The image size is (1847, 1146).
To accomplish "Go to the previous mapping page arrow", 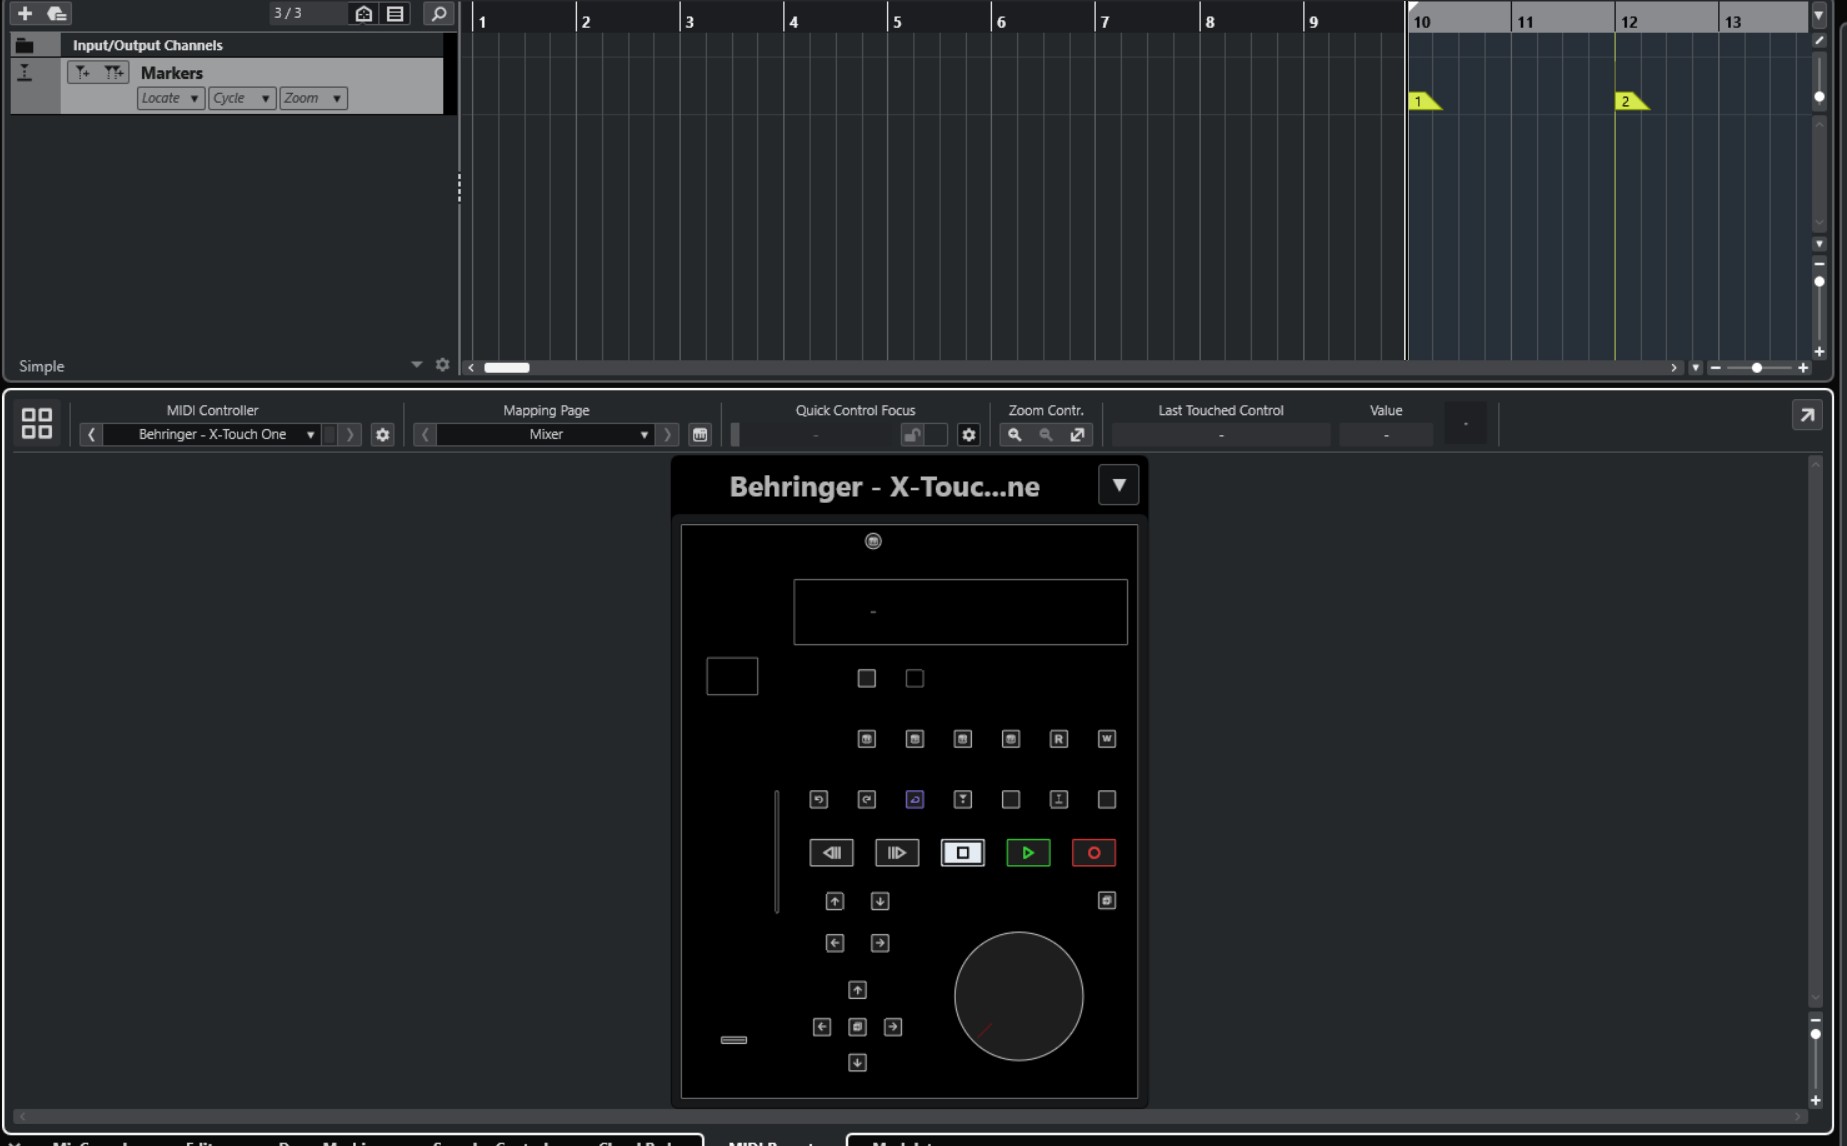I will [x=425, y=434].
